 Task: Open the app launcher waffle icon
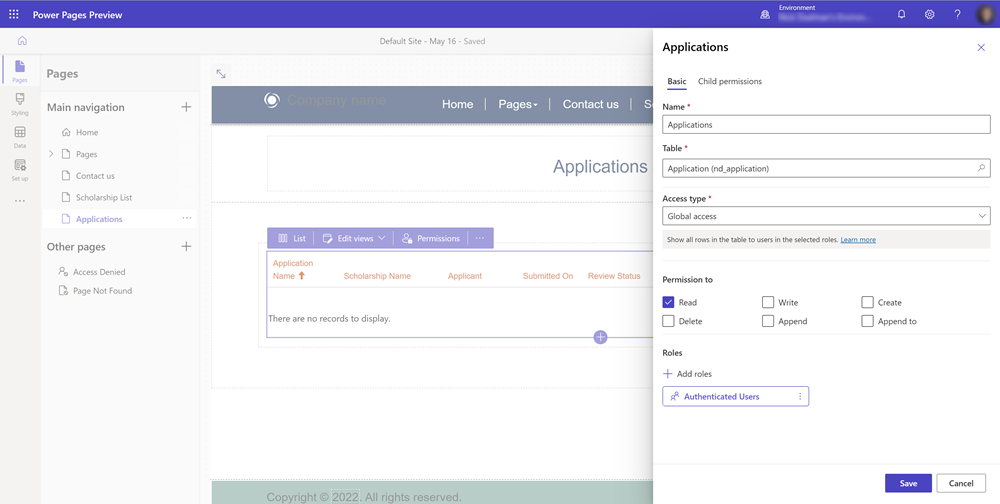point(14,14)
